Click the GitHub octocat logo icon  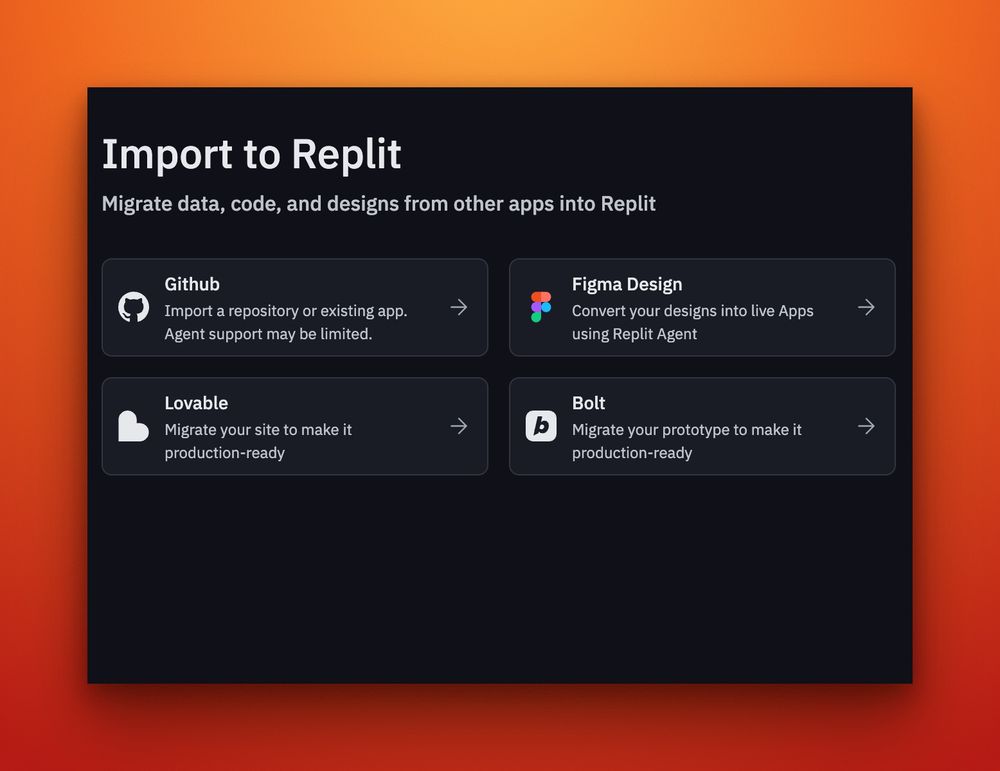(133, 307)
